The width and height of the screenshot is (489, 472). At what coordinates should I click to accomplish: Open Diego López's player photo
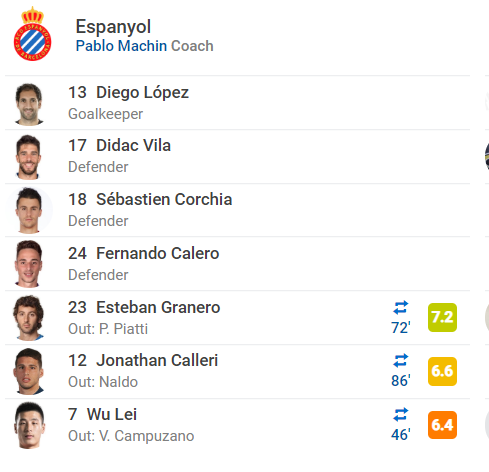point(29,104)
